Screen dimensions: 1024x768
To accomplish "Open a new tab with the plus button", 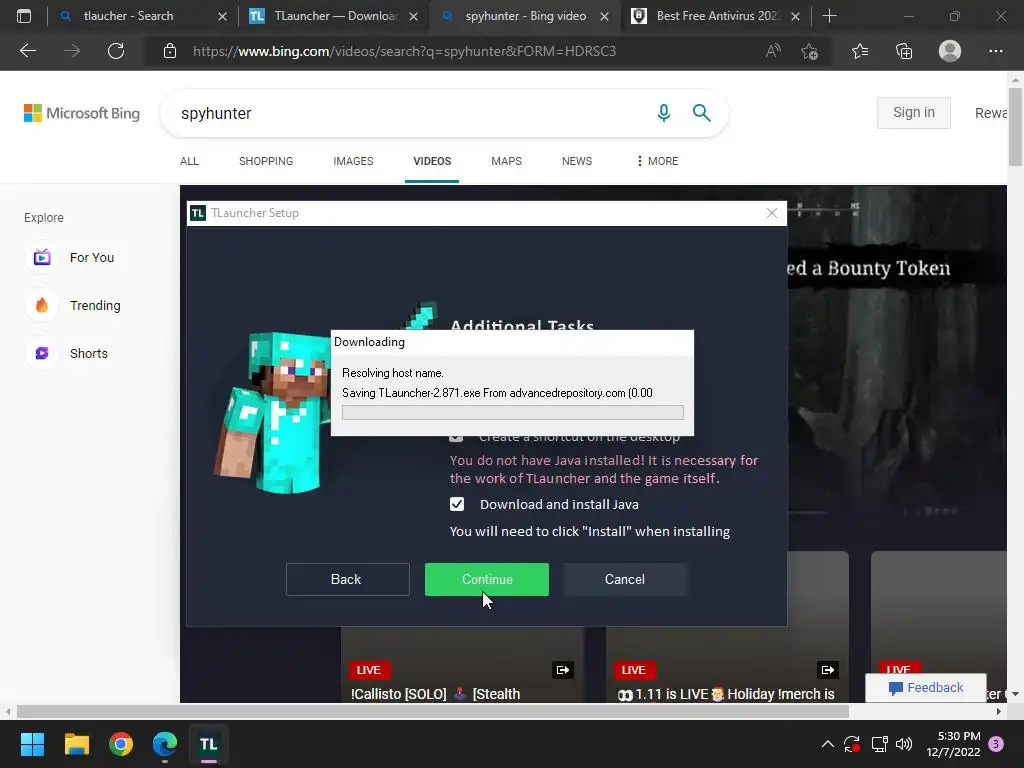I will coord(829,16).
